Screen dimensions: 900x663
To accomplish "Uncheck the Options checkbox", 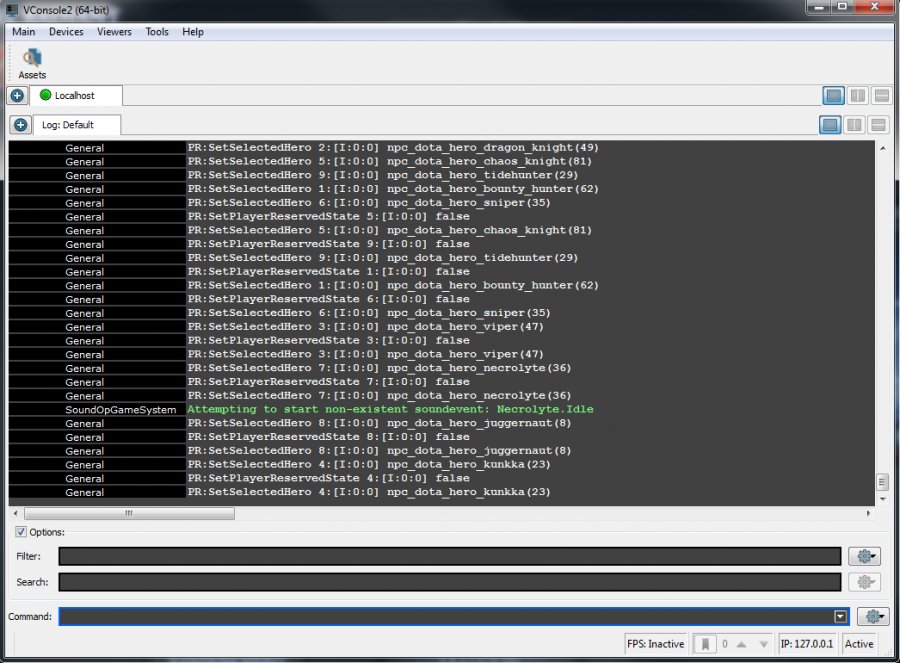I will (21, 532).
